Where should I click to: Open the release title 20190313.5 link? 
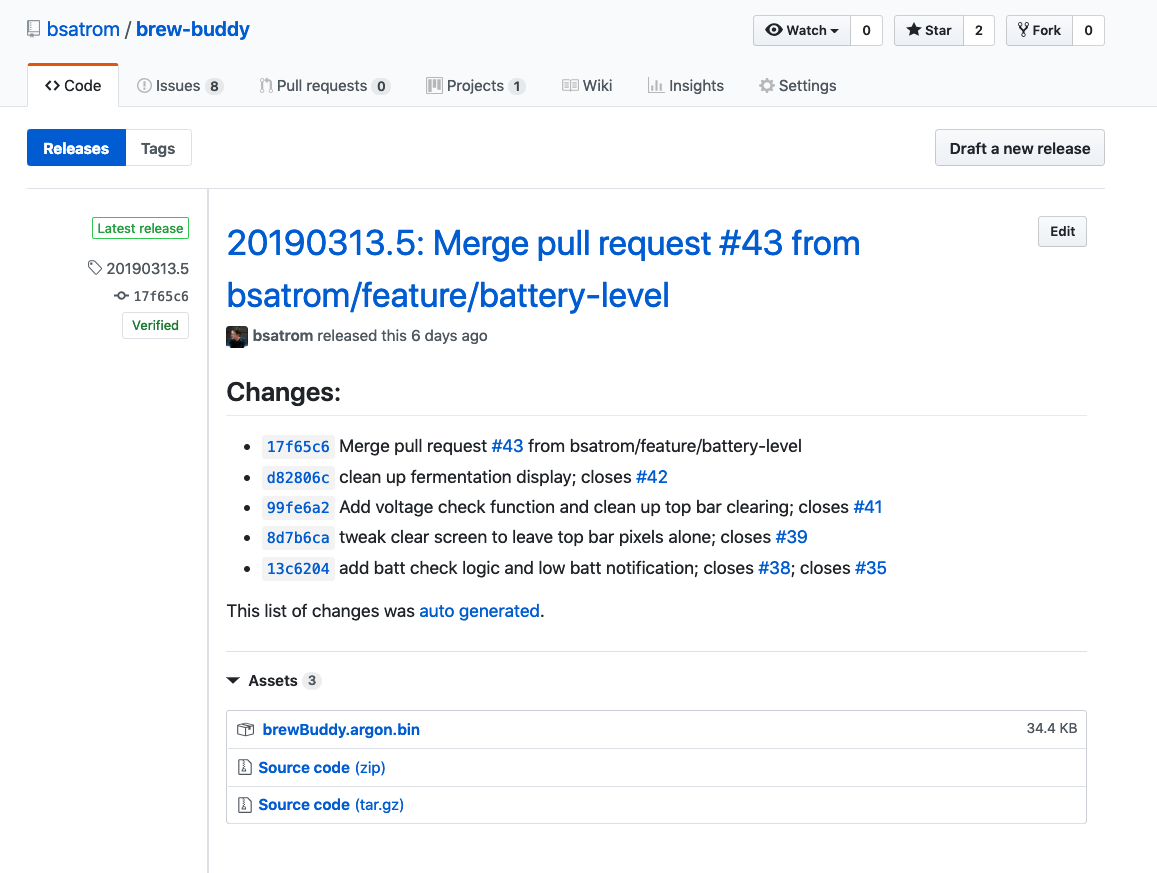coord(543,269)
